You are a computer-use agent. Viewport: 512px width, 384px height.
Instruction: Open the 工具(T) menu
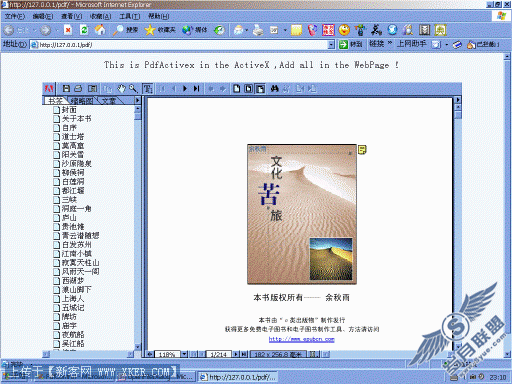click(x=130, y=16)
